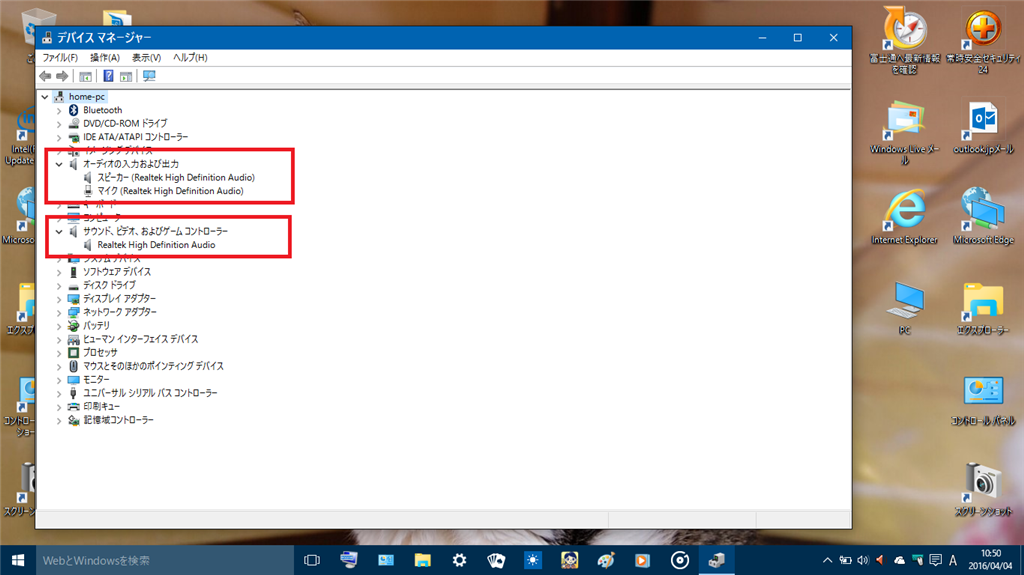Select the スピーカー (Realtek High Definition Audio) device
This screenshot has width=1024, height=575.
pos(176,178)
